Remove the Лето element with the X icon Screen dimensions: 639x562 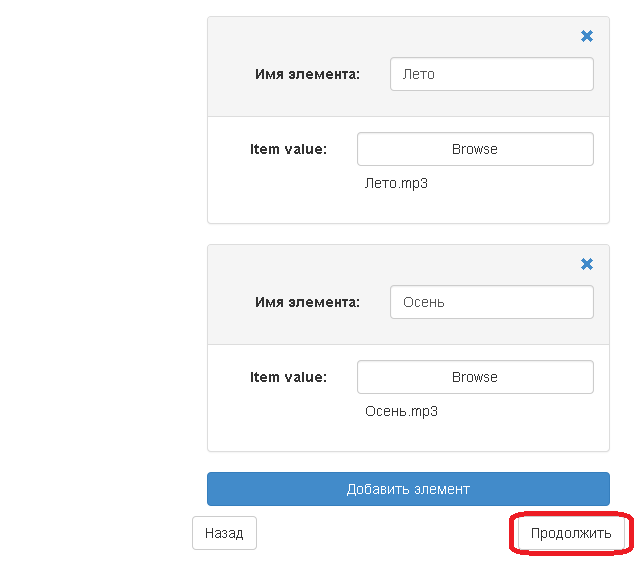coord(586,36)
